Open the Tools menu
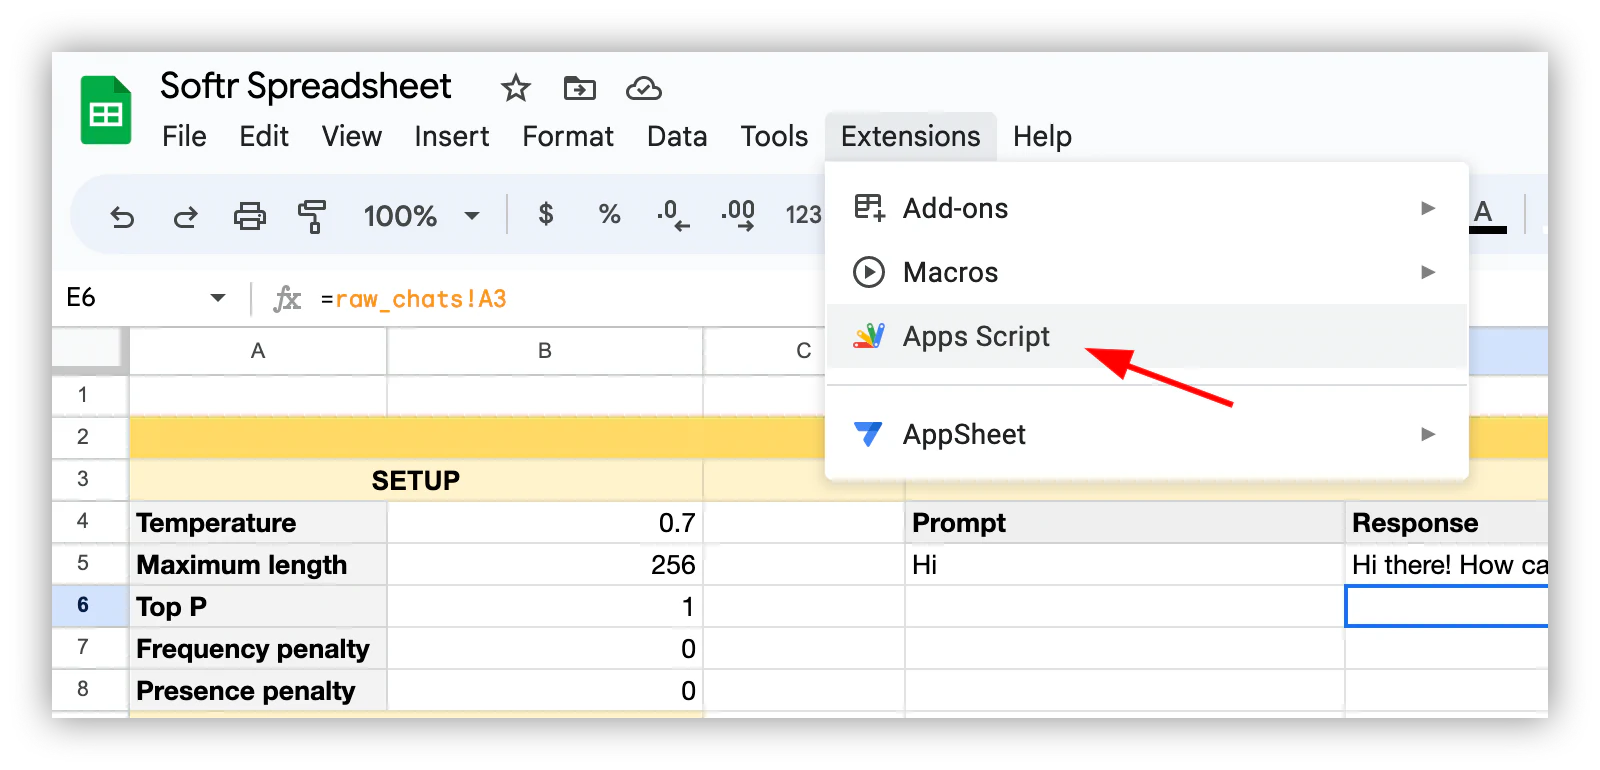 click(774, 136)
